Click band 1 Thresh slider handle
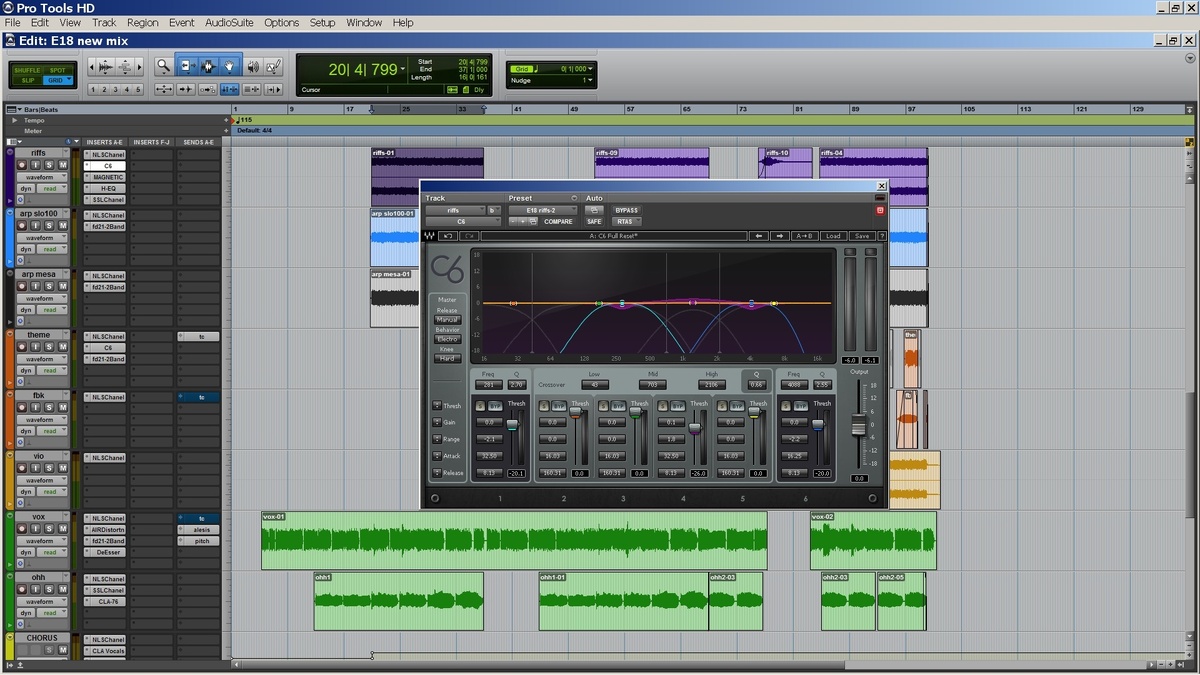 tap(513, 425)
